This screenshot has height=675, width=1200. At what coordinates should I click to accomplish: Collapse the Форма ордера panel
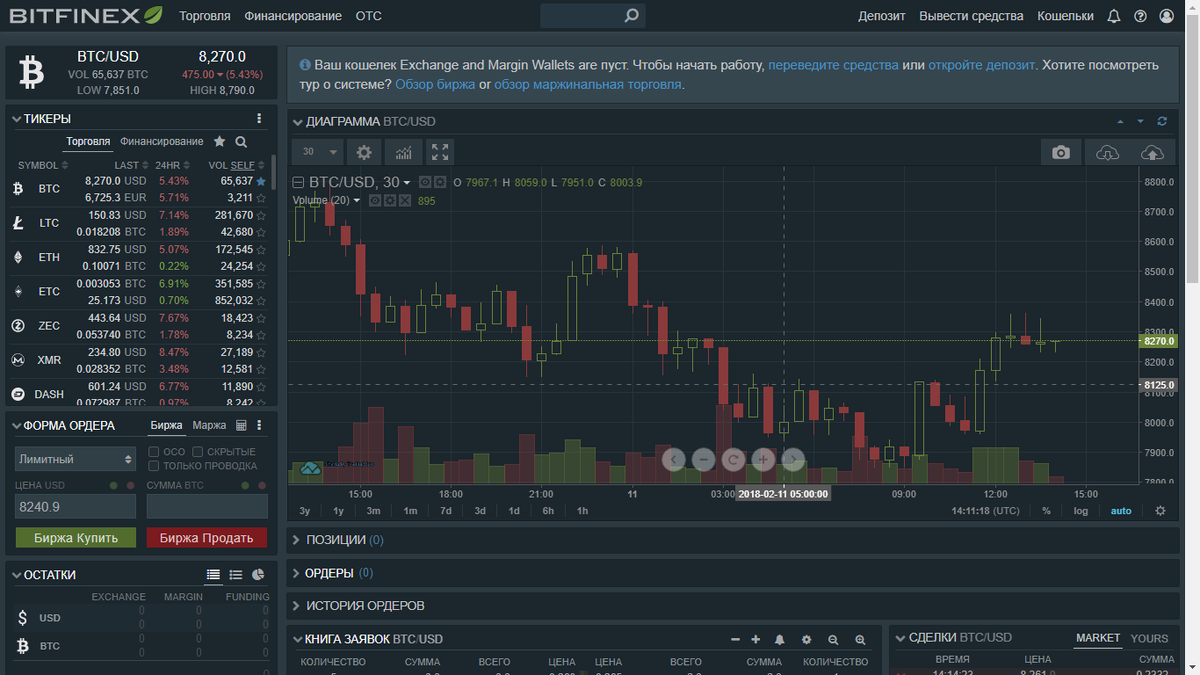(x=16, y=426)
